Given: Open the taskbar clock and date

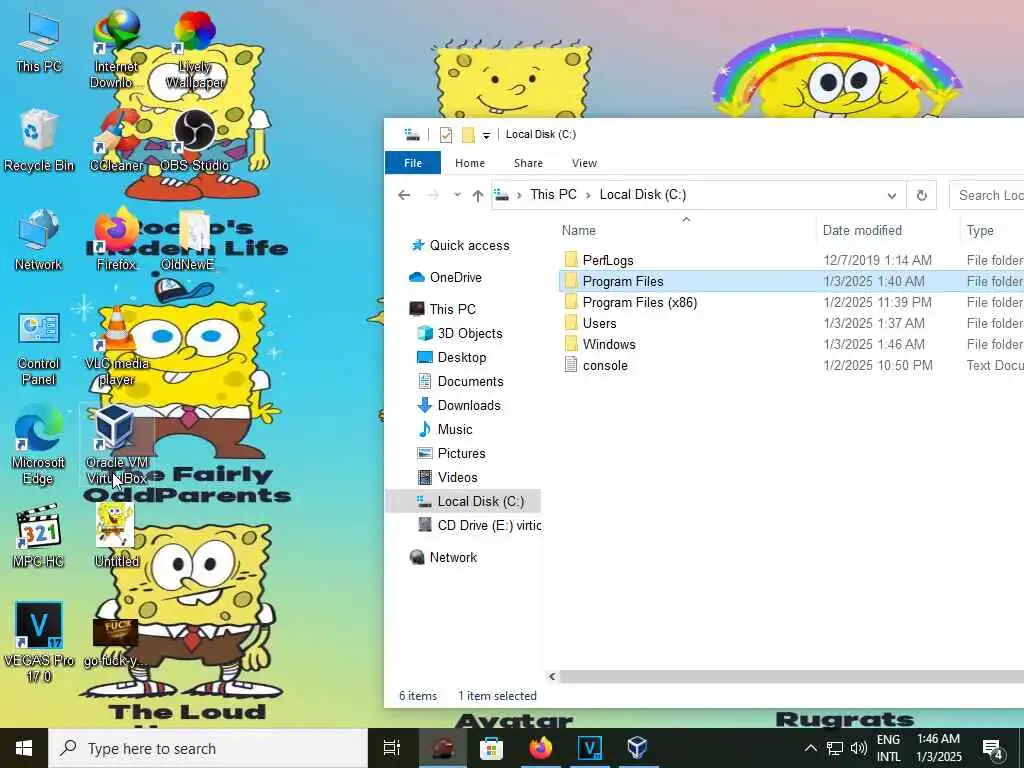Looking at the screenshot, I should (939, 748).
